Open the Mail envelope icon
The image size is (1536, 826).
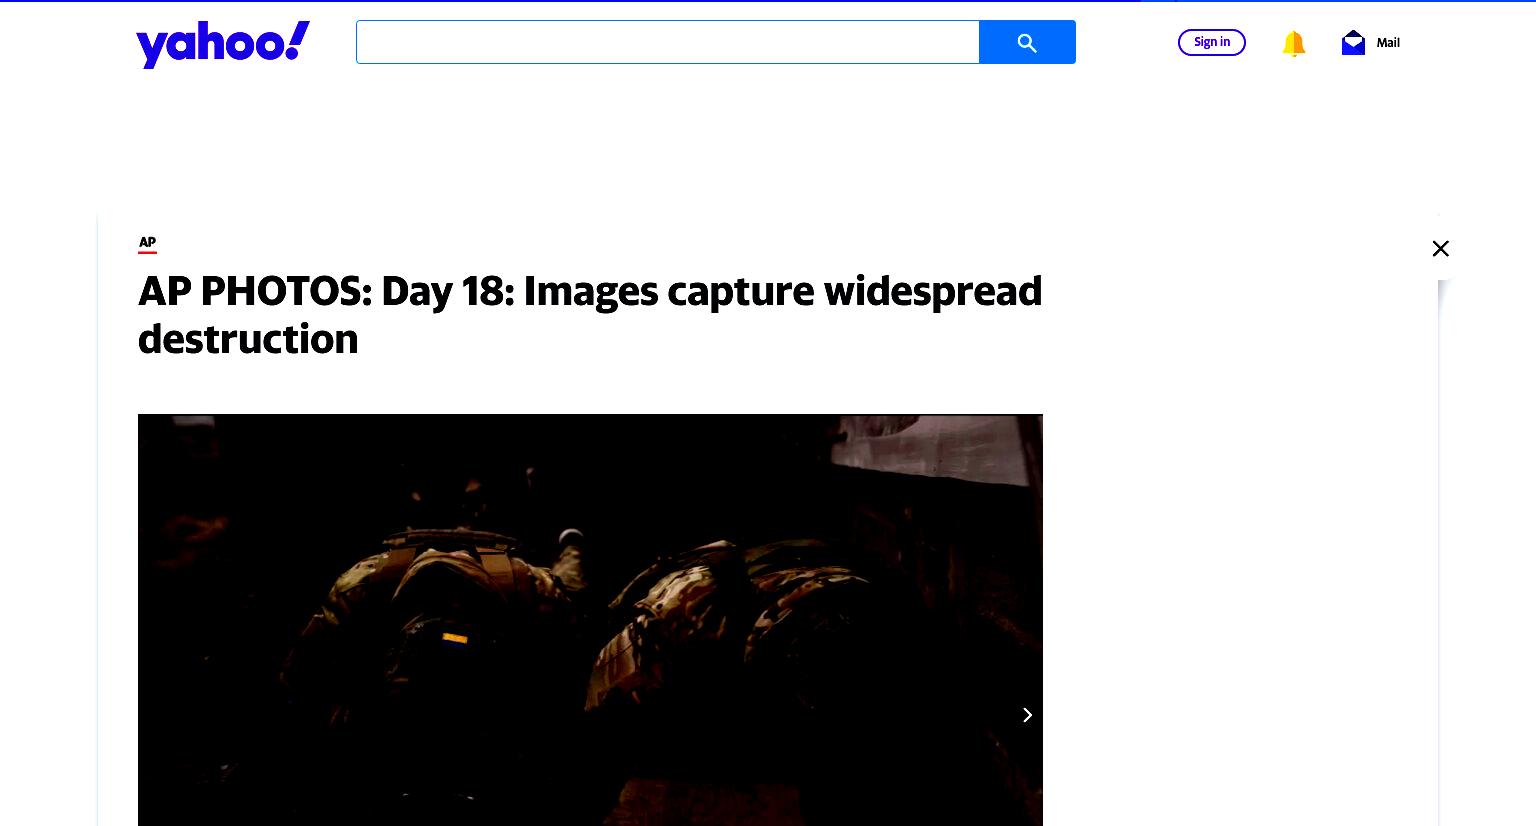[x=1353, y=42]
